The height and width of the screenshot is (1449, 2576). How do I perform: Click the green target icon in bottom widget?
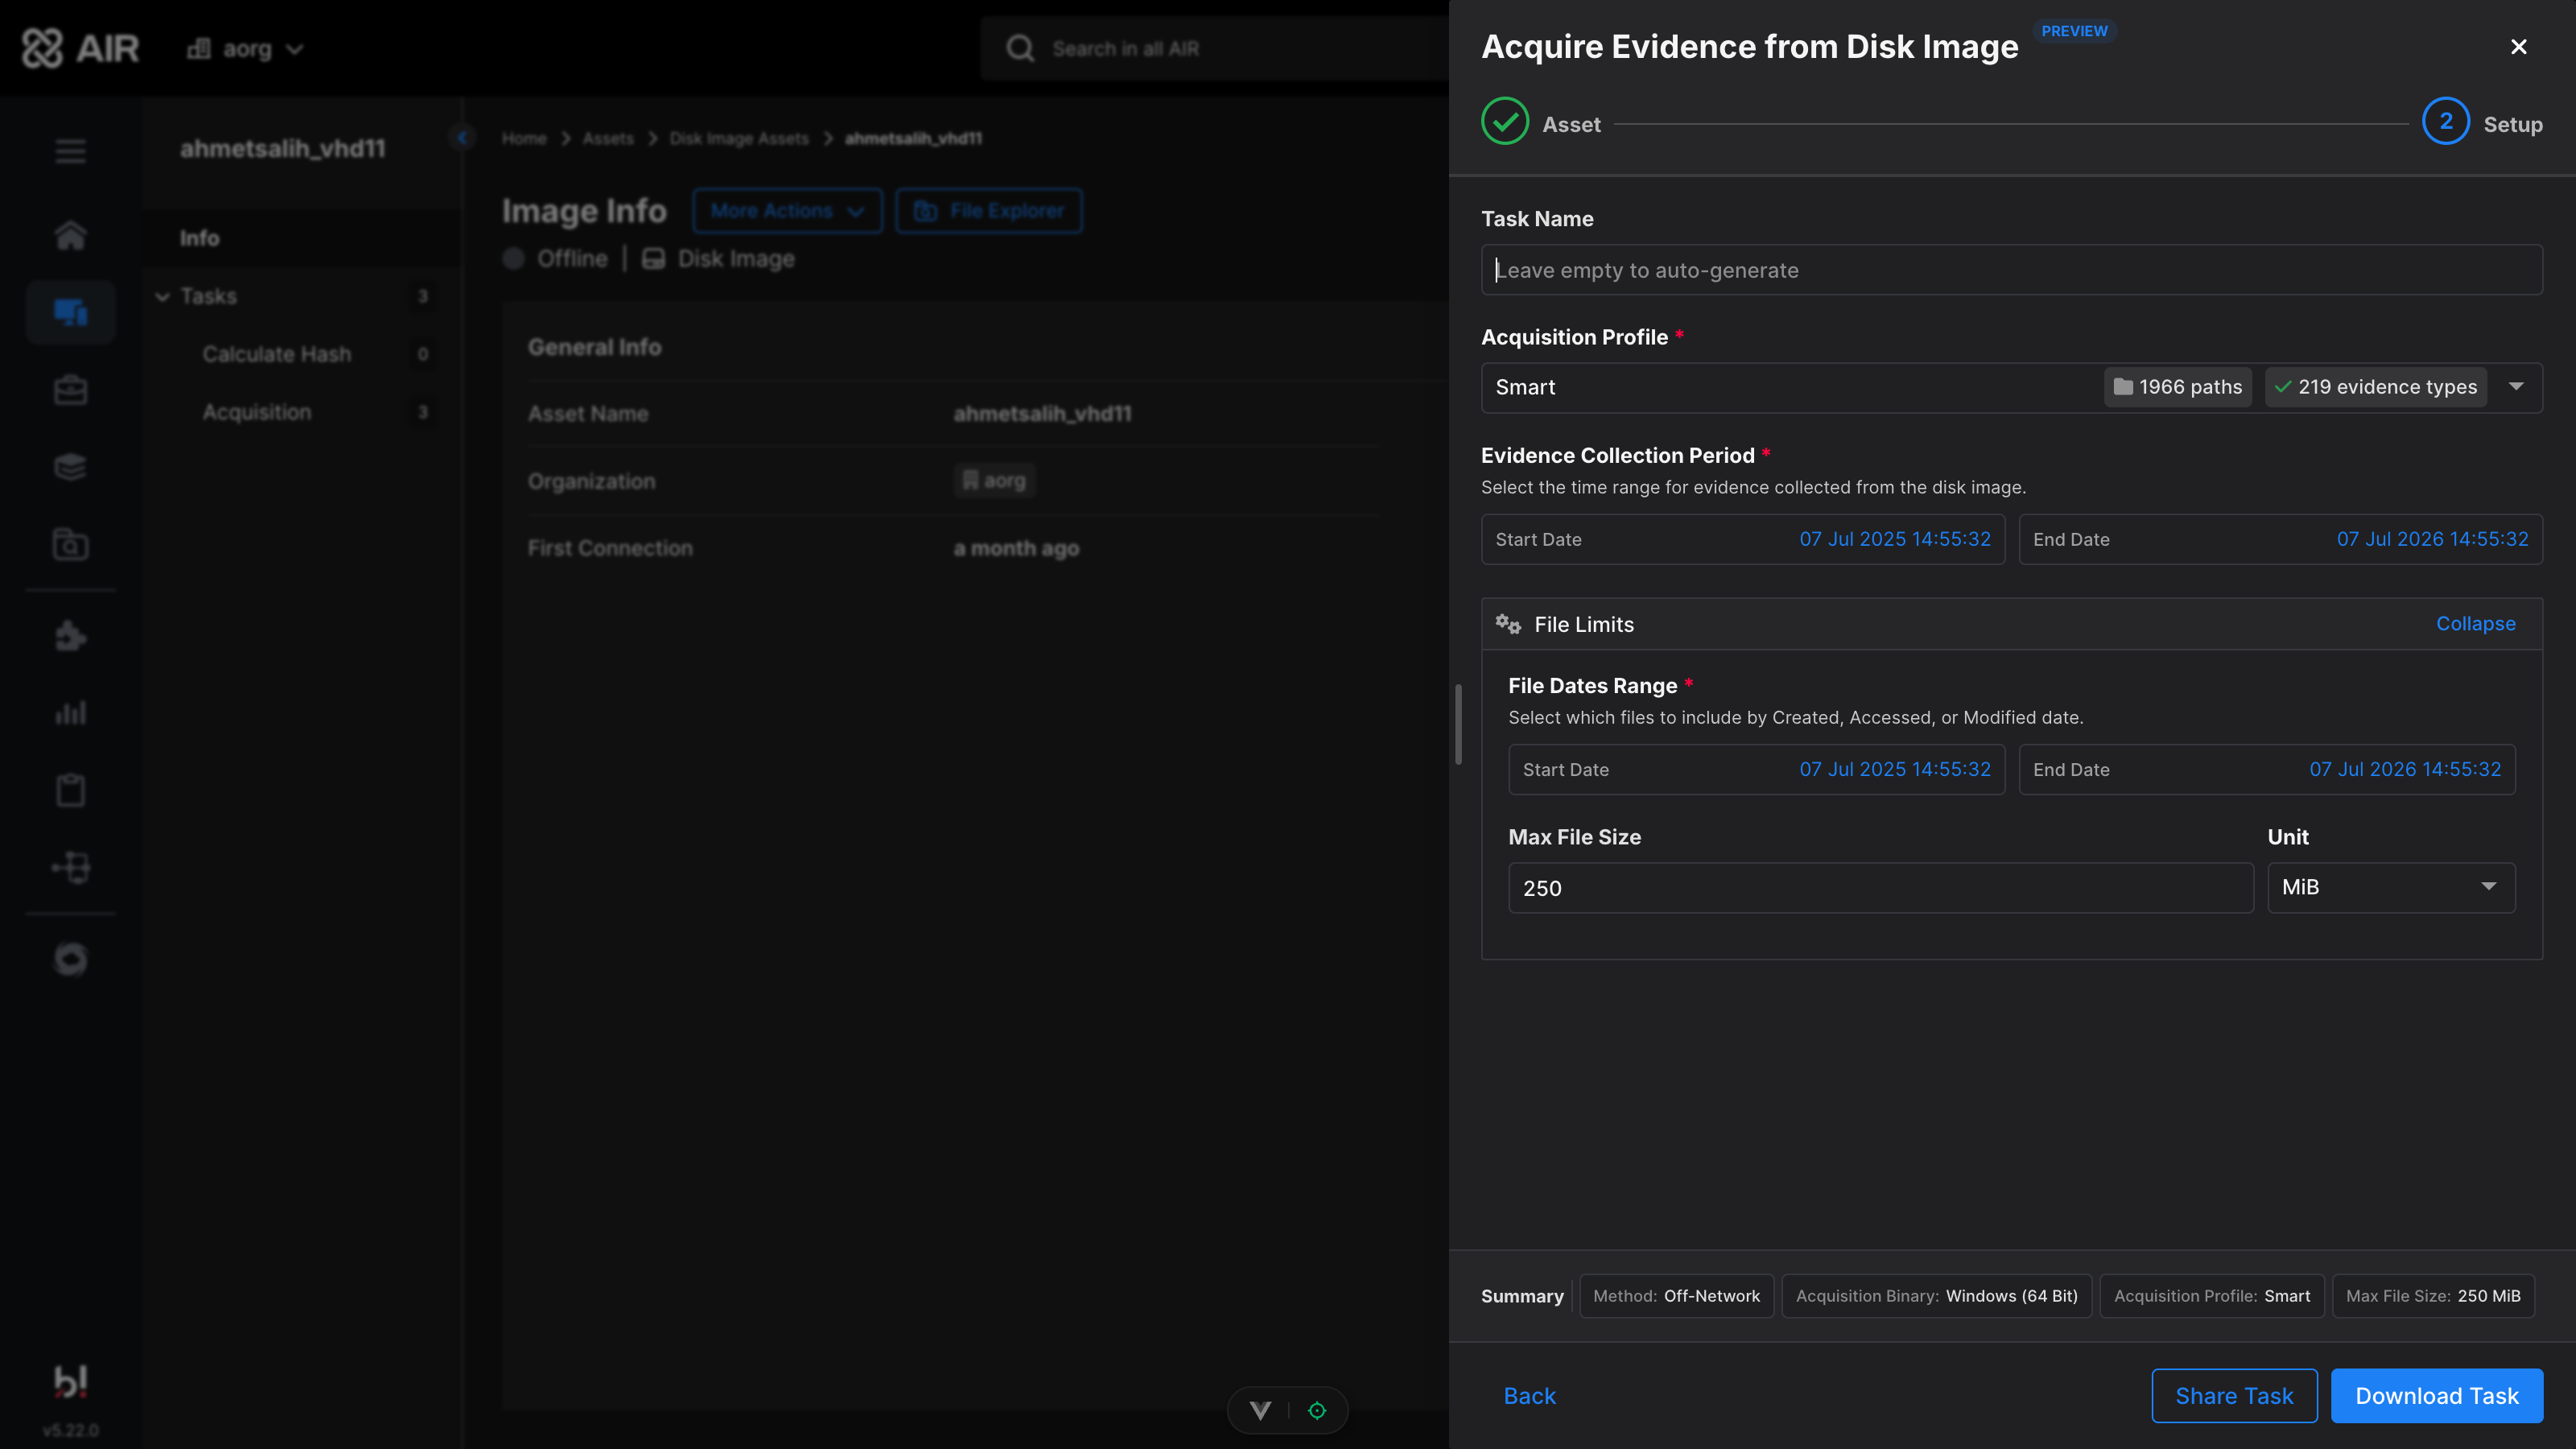(x=1317, y=1410)
